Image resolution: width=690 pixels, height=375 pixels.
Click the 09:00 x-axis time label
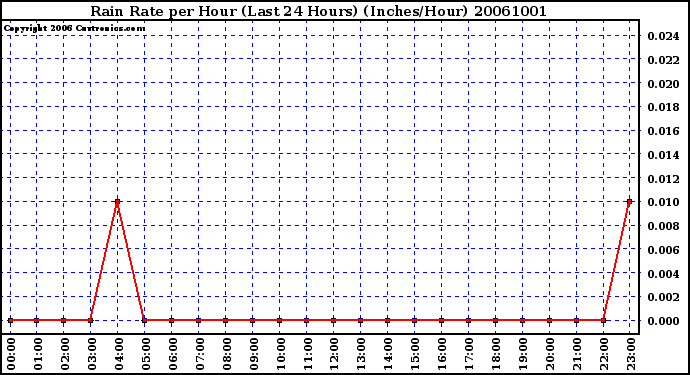click(x=254, y=354)
